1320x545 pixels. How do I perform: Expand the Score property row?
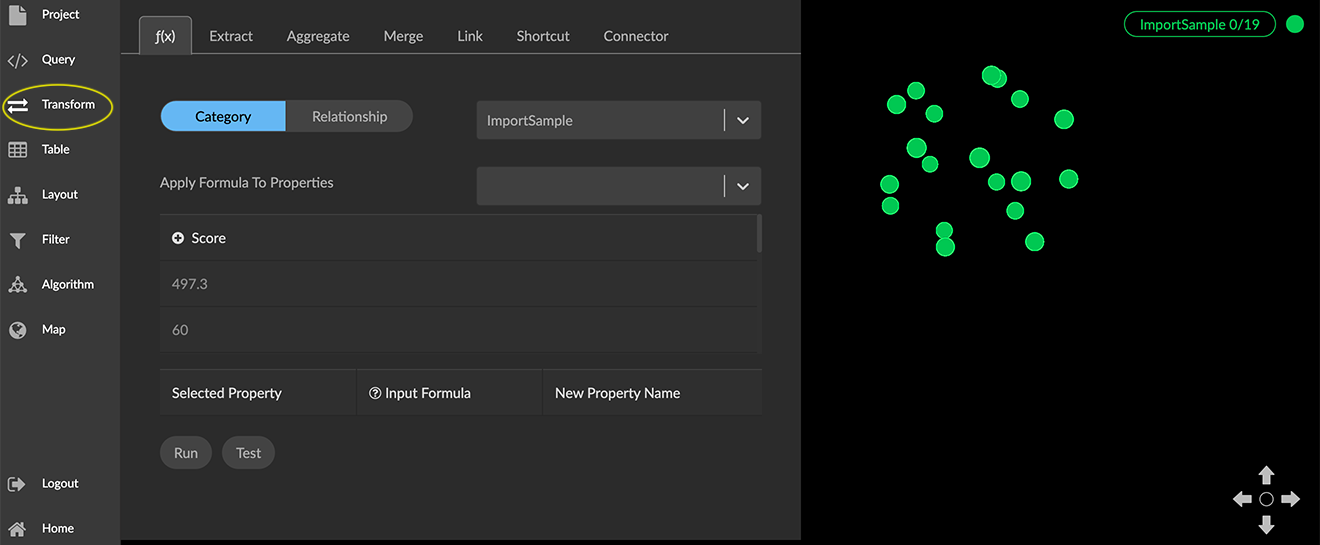(178, 238)
